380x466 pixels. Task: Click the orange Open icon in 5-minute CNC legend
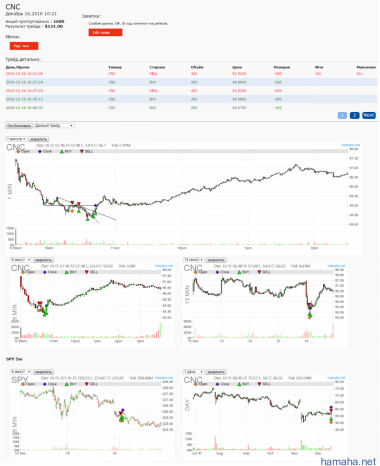tap(23, 272)
